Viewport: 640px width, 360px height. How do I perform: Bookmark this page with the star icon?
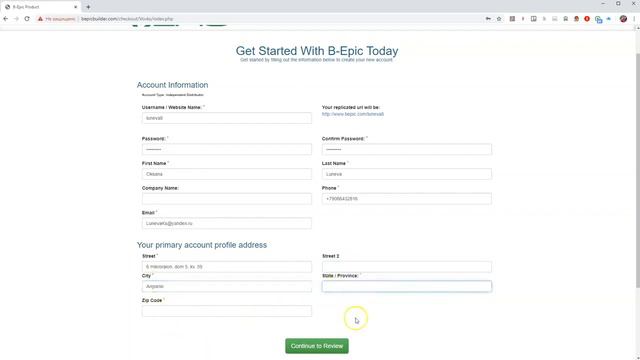(x=499, y=19)
